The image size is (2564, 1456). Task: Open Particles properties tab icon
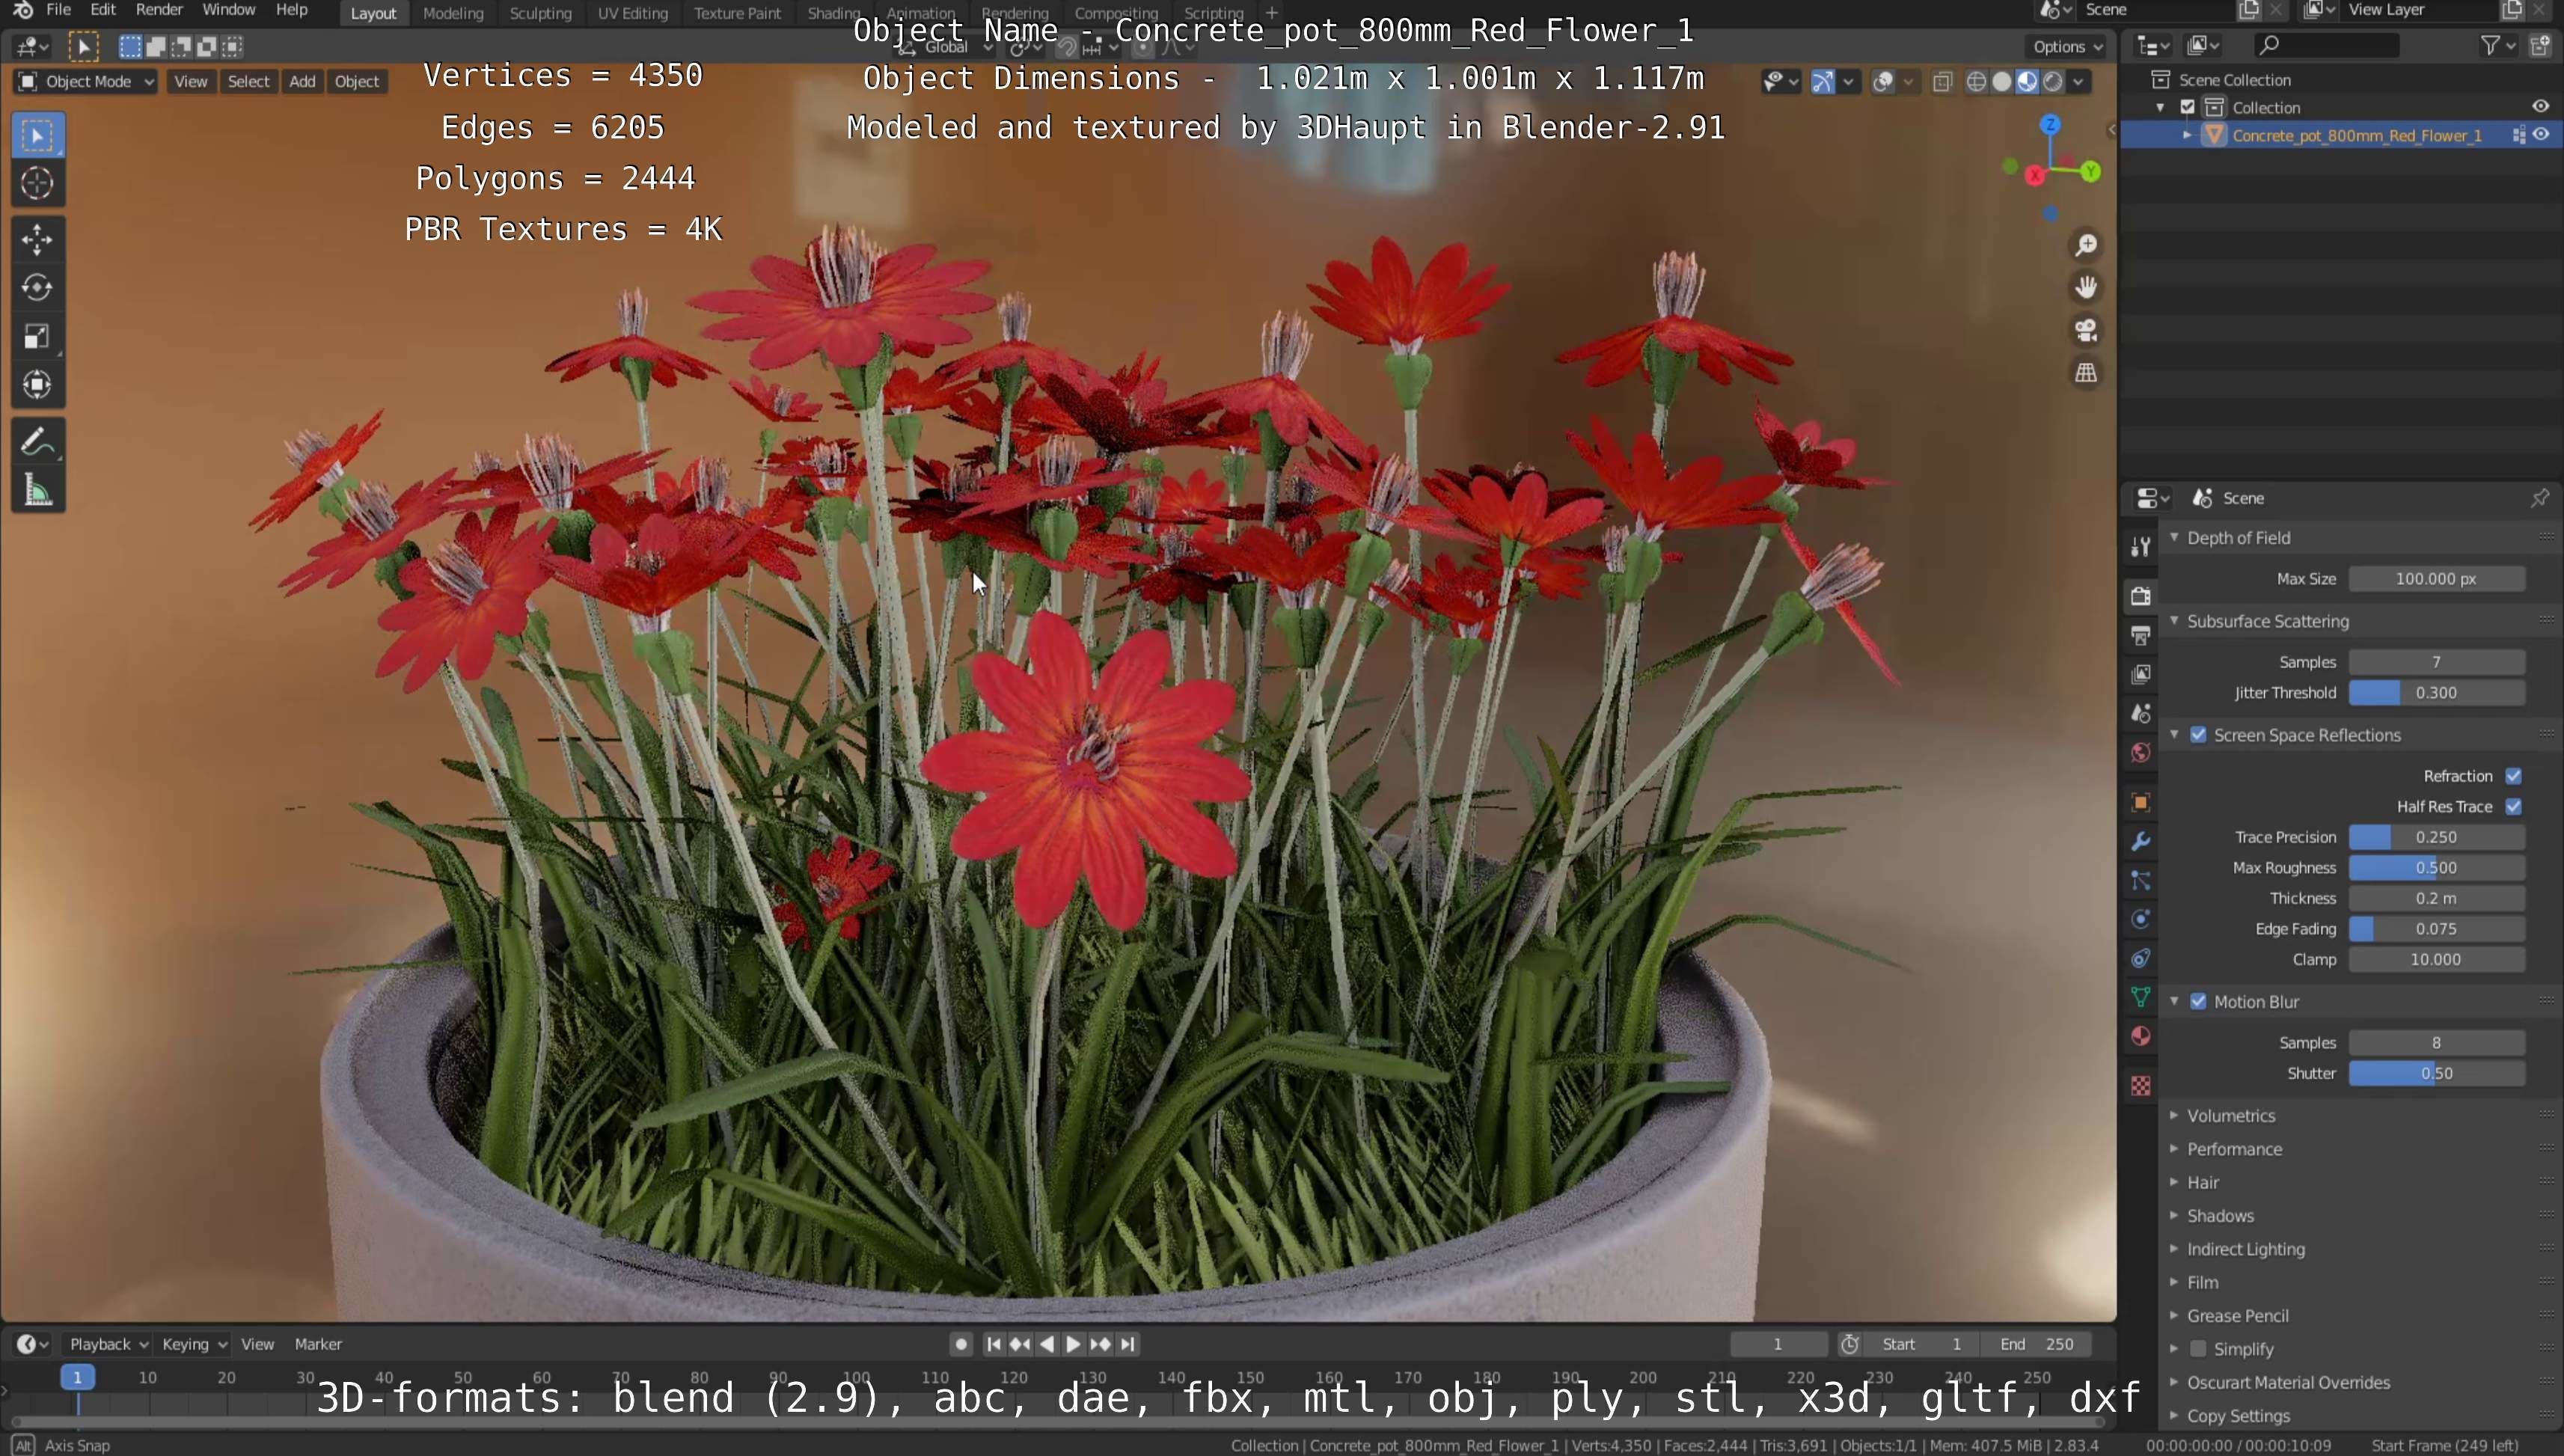point(2141,880)
